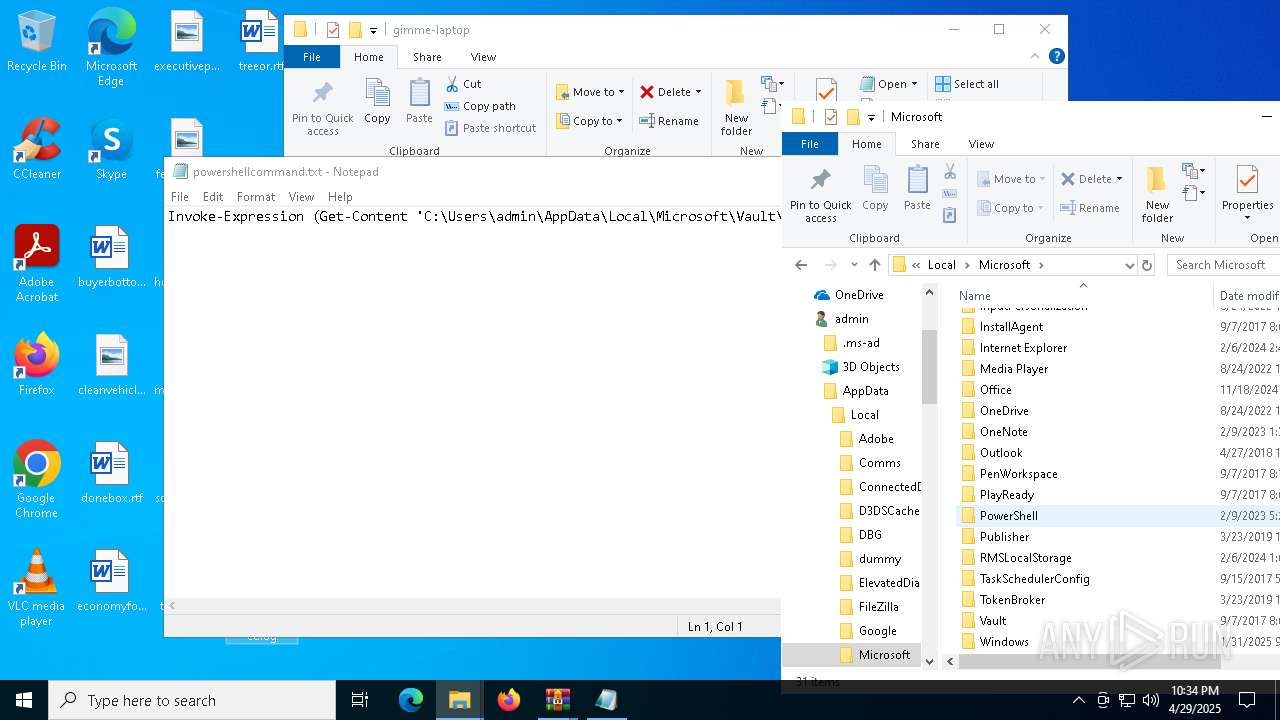The image size is (1280, 720).
Task: Open the View menu in Notepad
Action: point(301,197)
